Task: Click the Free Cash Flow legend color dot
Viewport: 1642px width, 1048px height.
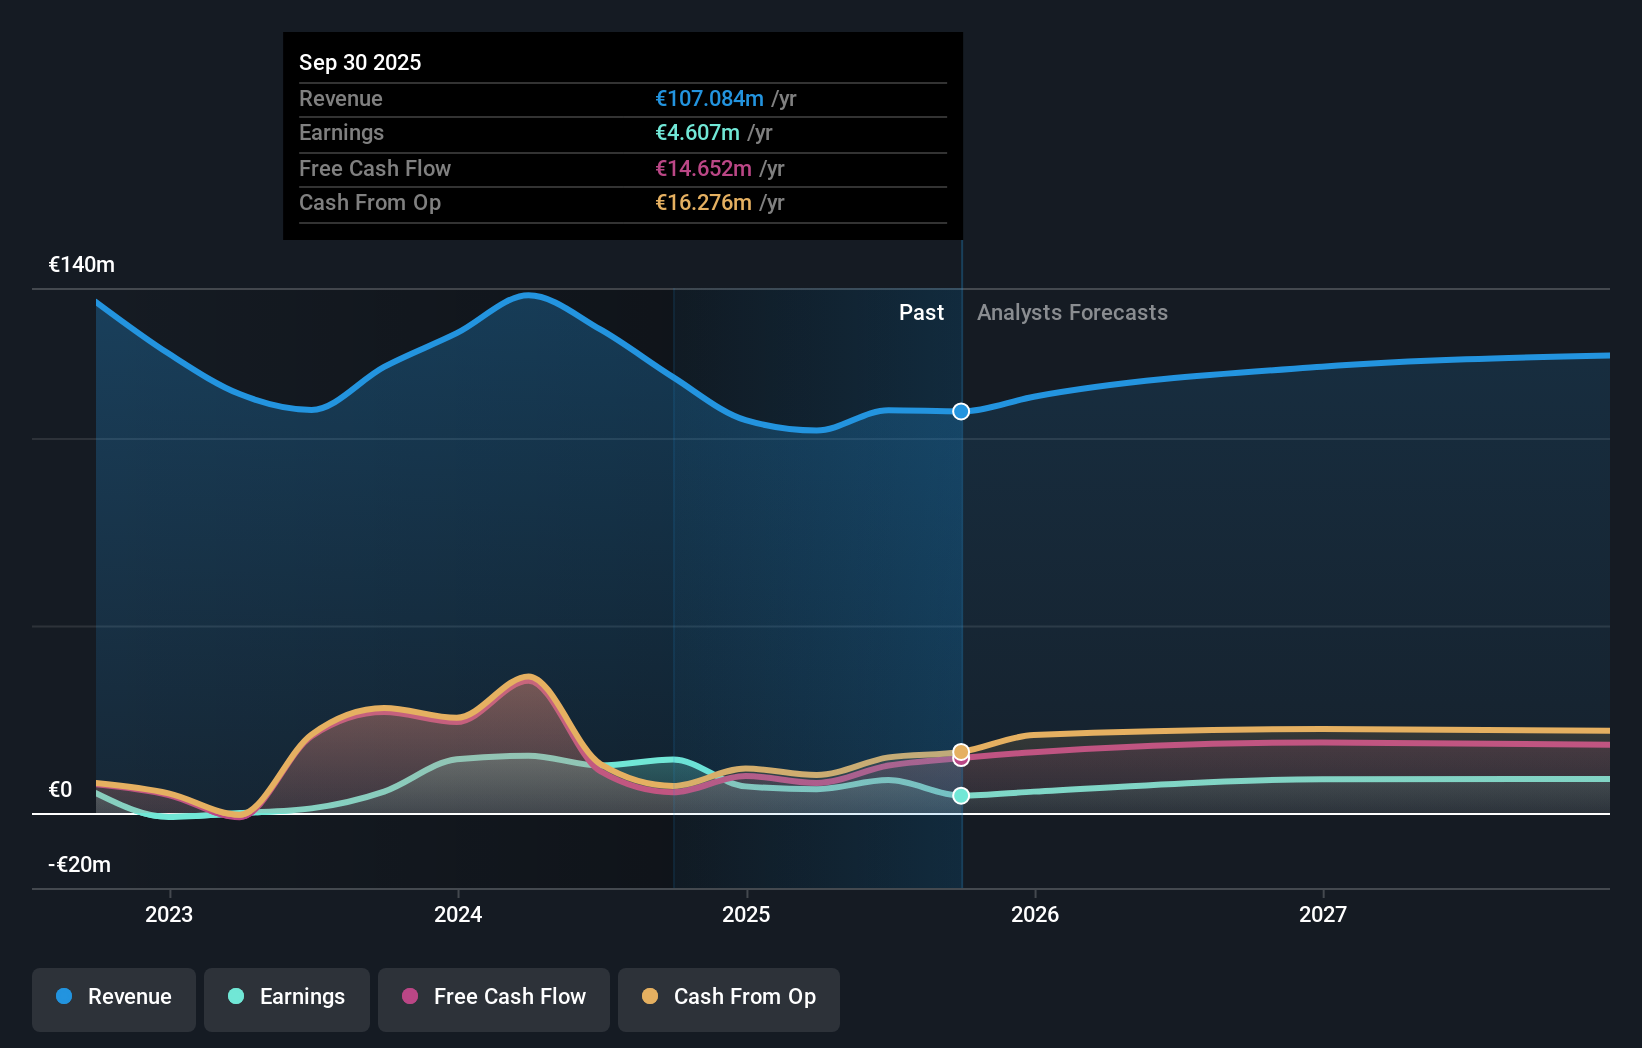Action: (409, 997)
